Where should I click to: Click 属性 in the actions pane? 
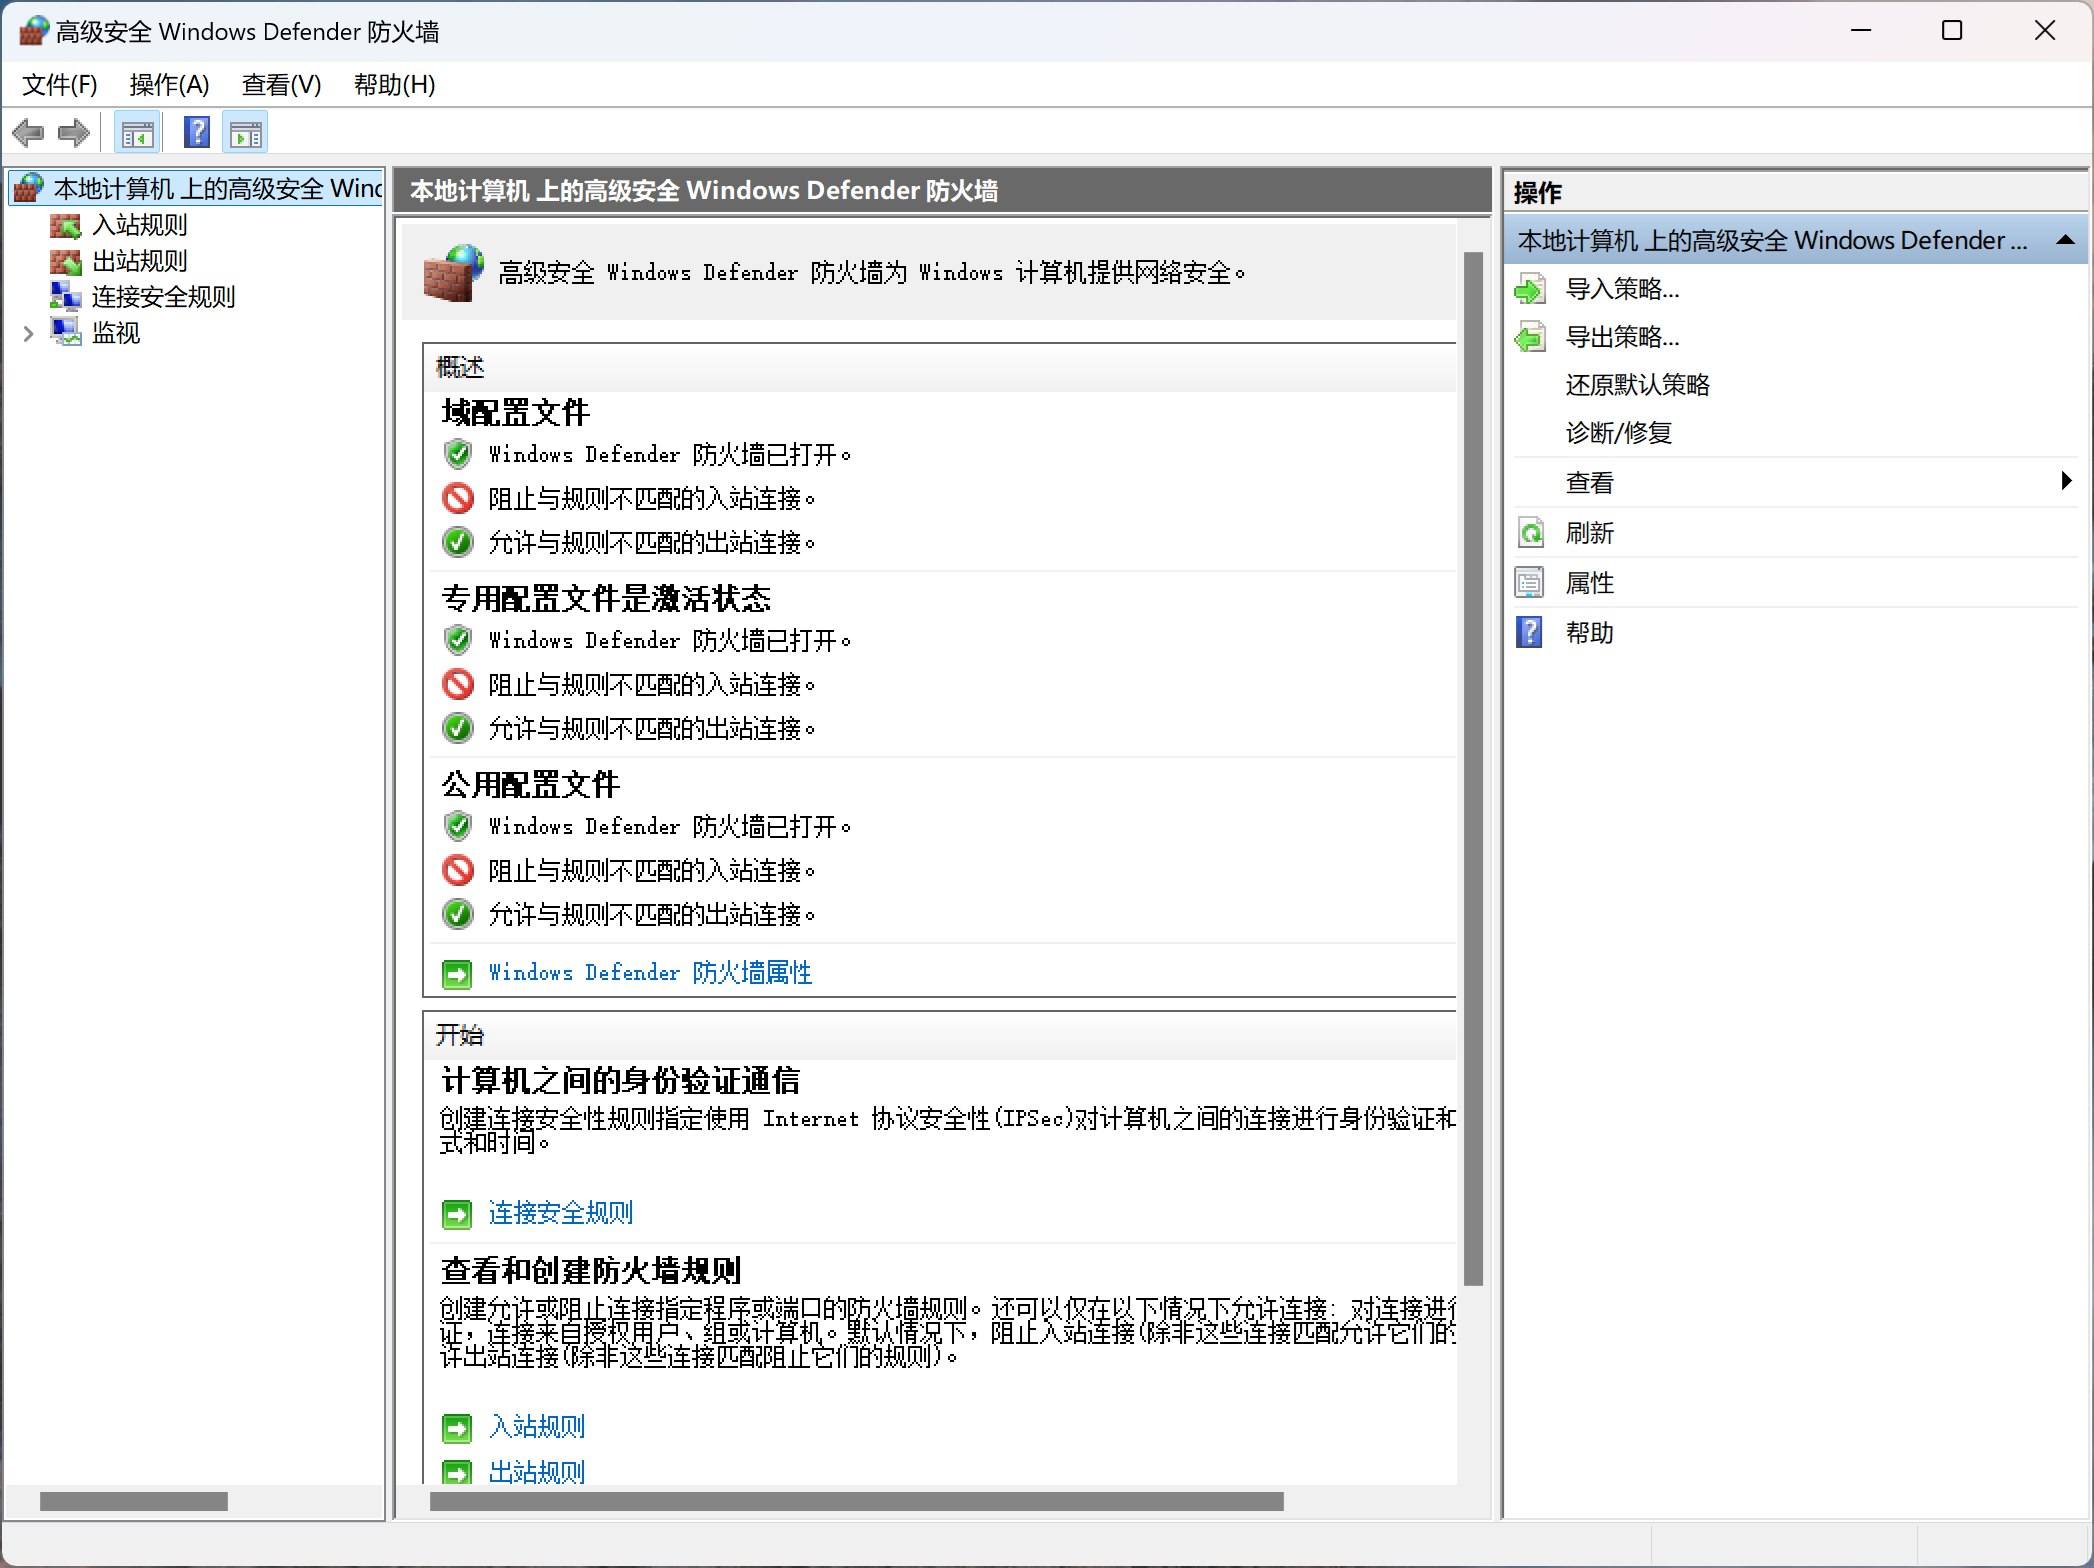(x=1589, y=583)
